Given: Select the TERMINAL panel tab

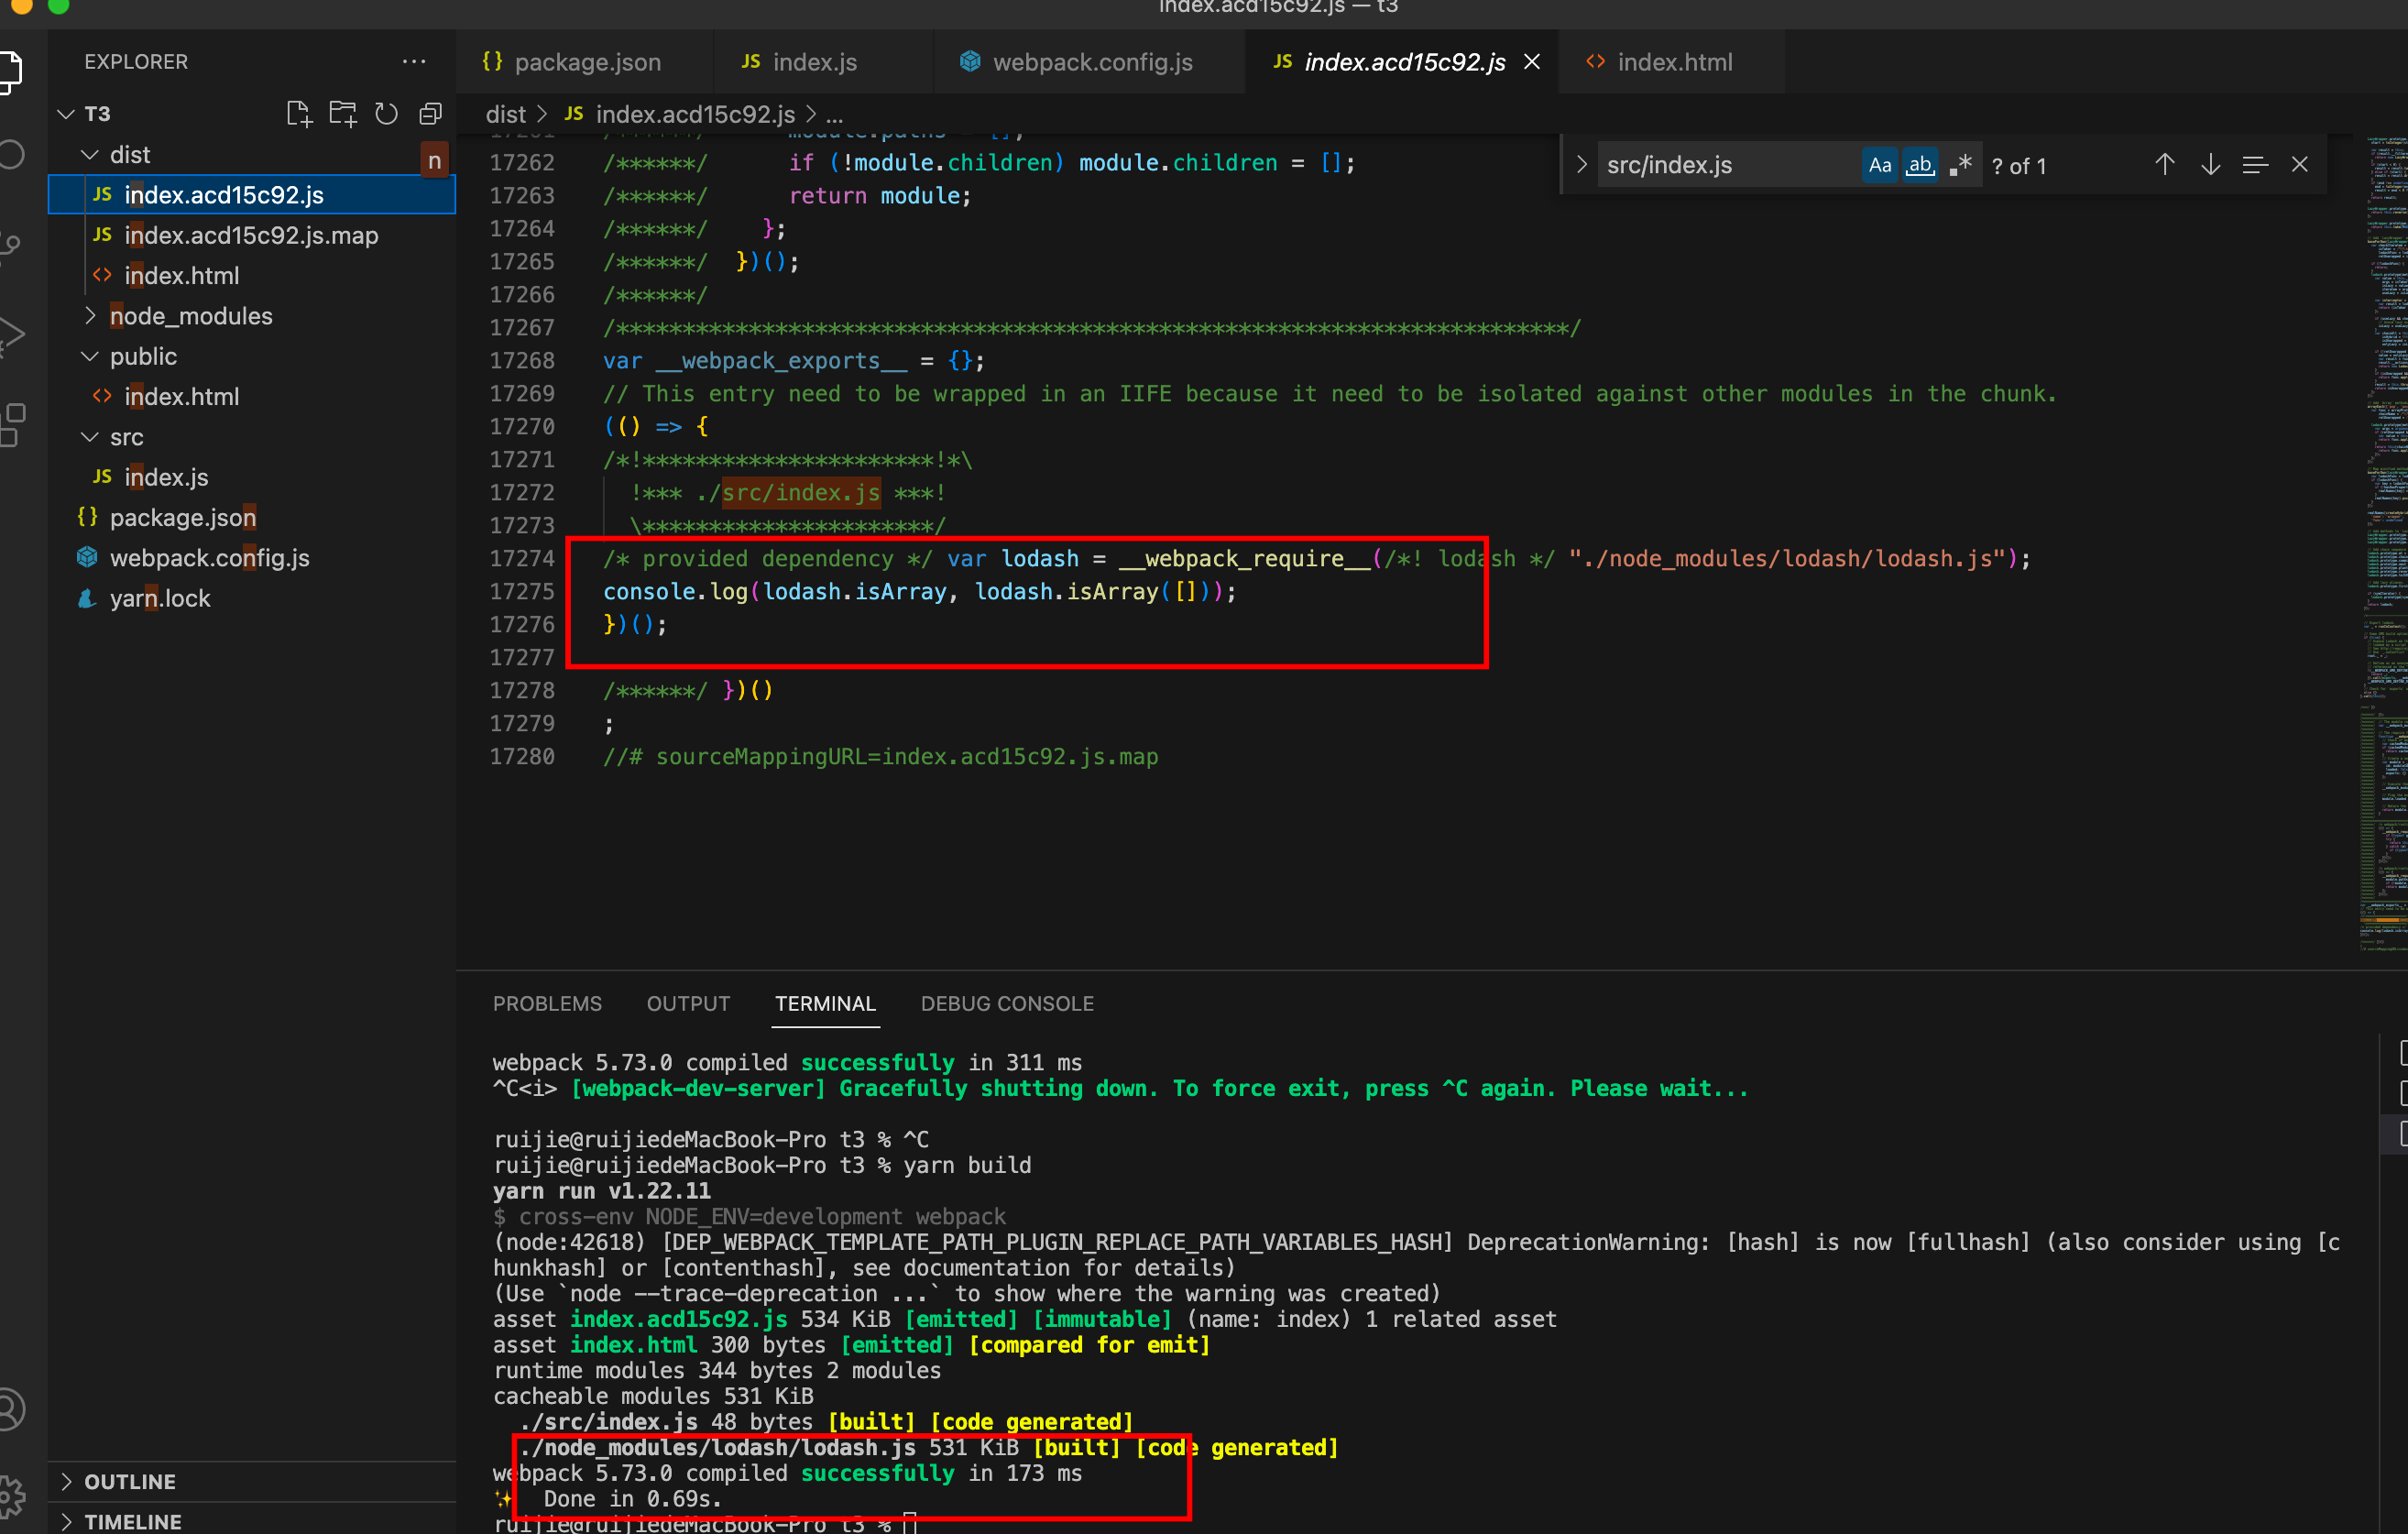Looking at the screenshot, I should [x=825, y=1003].
